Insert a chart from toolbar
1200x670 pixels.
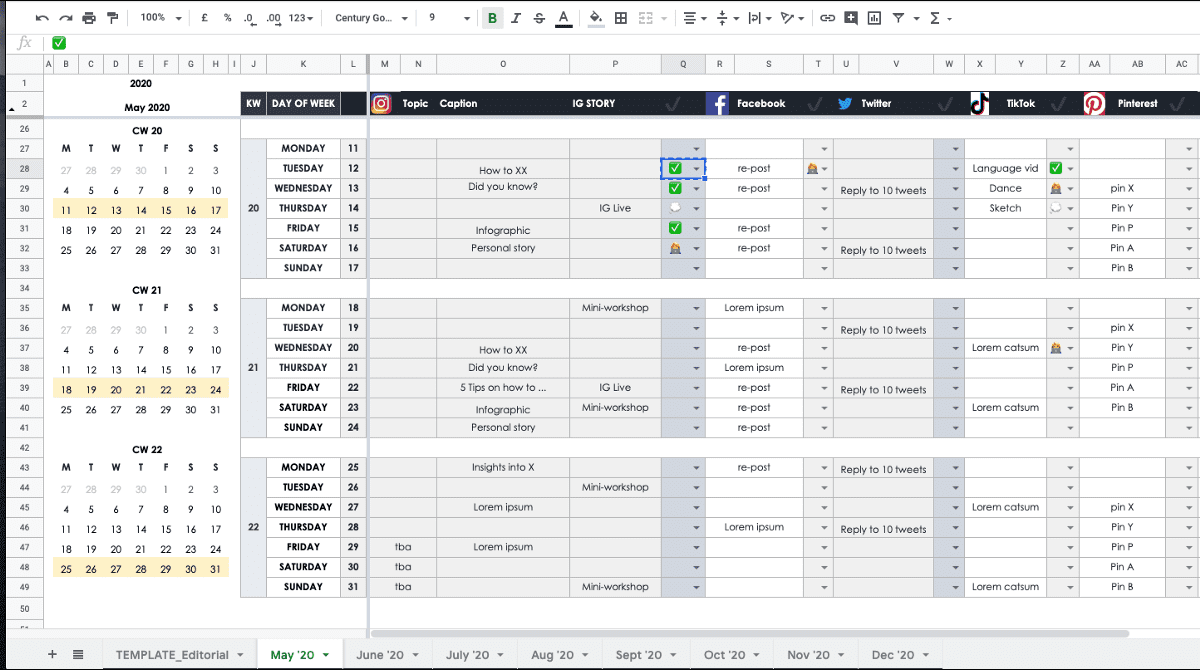875,18
